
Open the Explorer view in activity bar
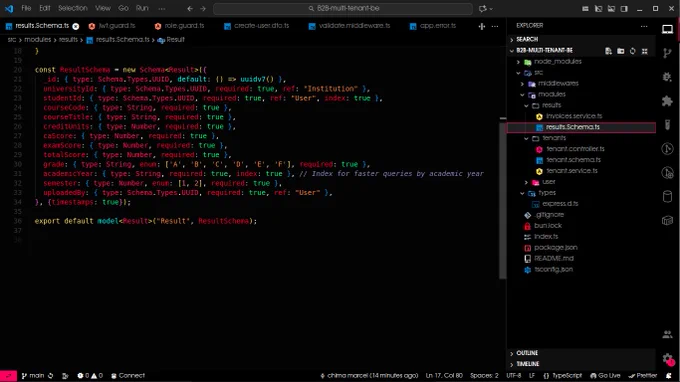tap(667, 29)
